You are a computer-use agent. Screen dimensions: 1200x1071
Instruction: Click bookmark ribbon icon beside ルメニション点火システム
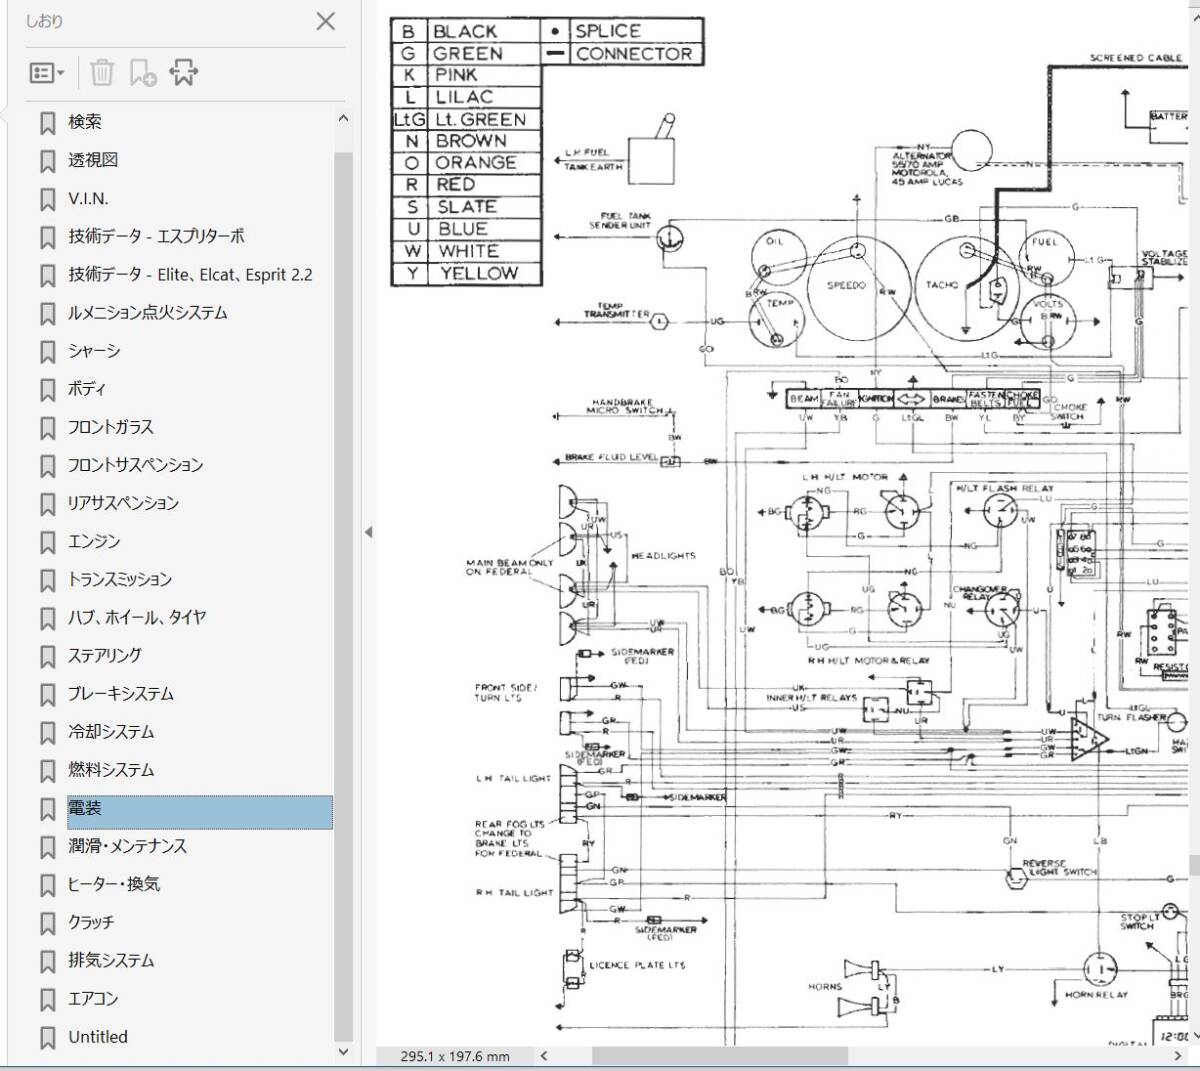pyautogui.click(x=47, y=314)
